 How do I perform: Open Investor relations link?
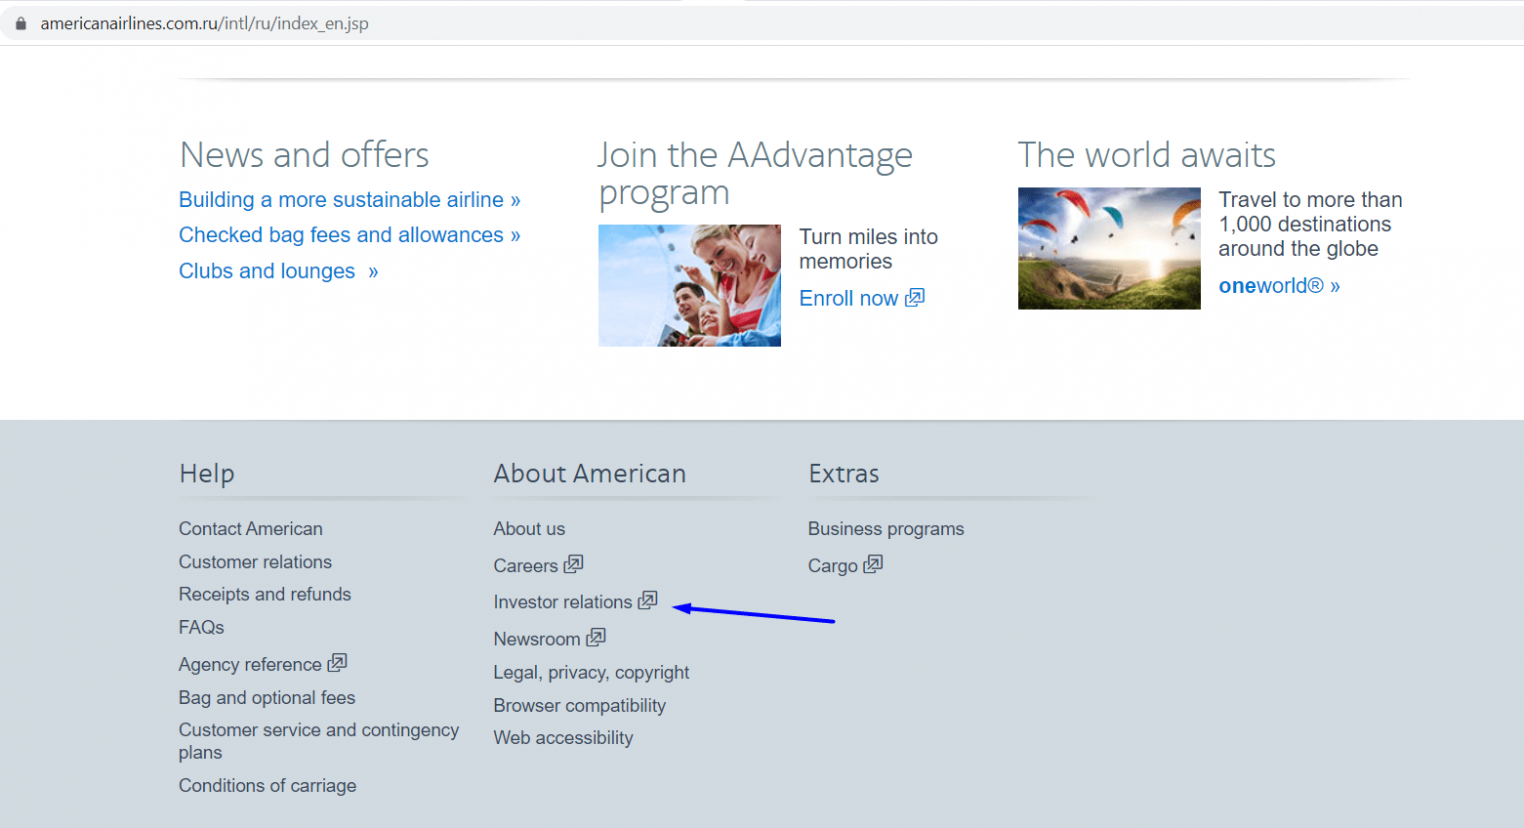pos(562,602)
